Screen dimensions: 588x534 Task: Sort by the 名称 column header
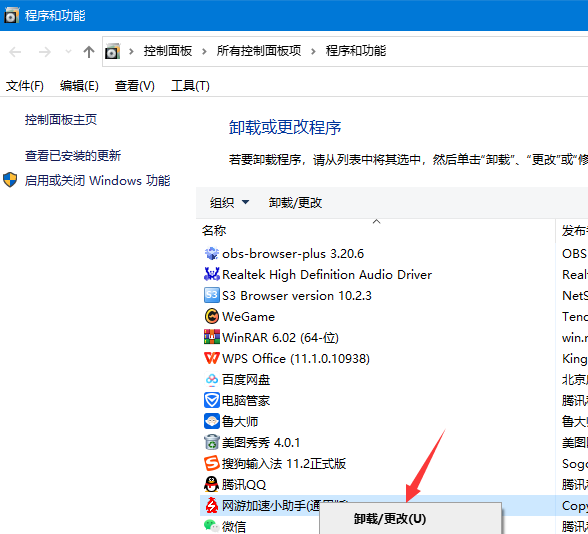click(x=376, y=230)
